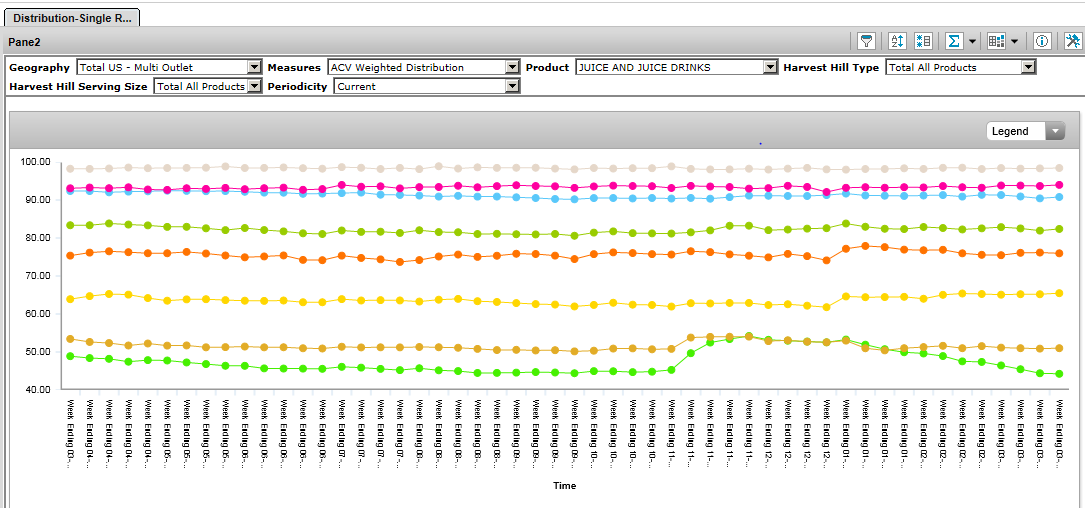Click the Sigma totals icon

click(954, 41)
